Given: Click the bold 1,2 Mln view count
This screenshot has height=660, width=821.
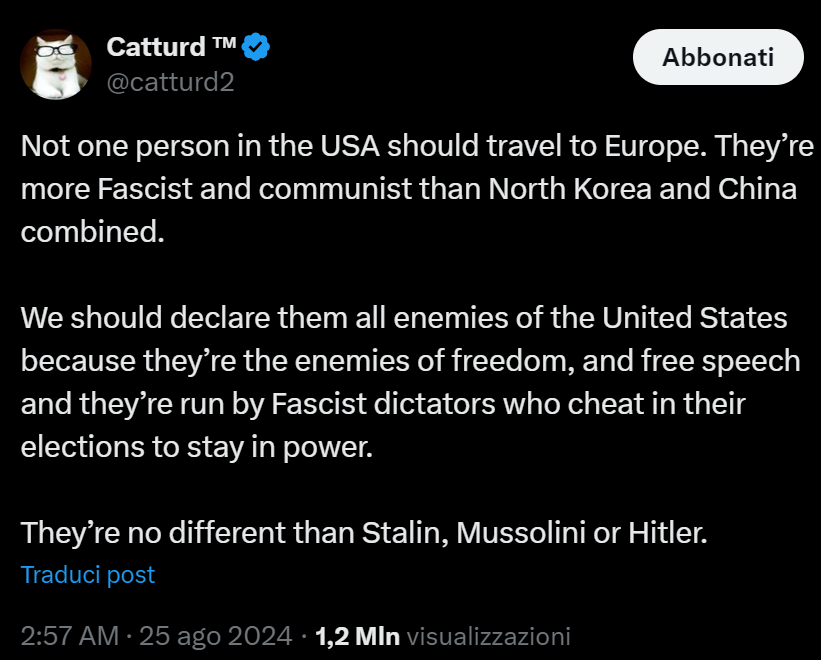Looking at the screenshot, I should [357, 636].
